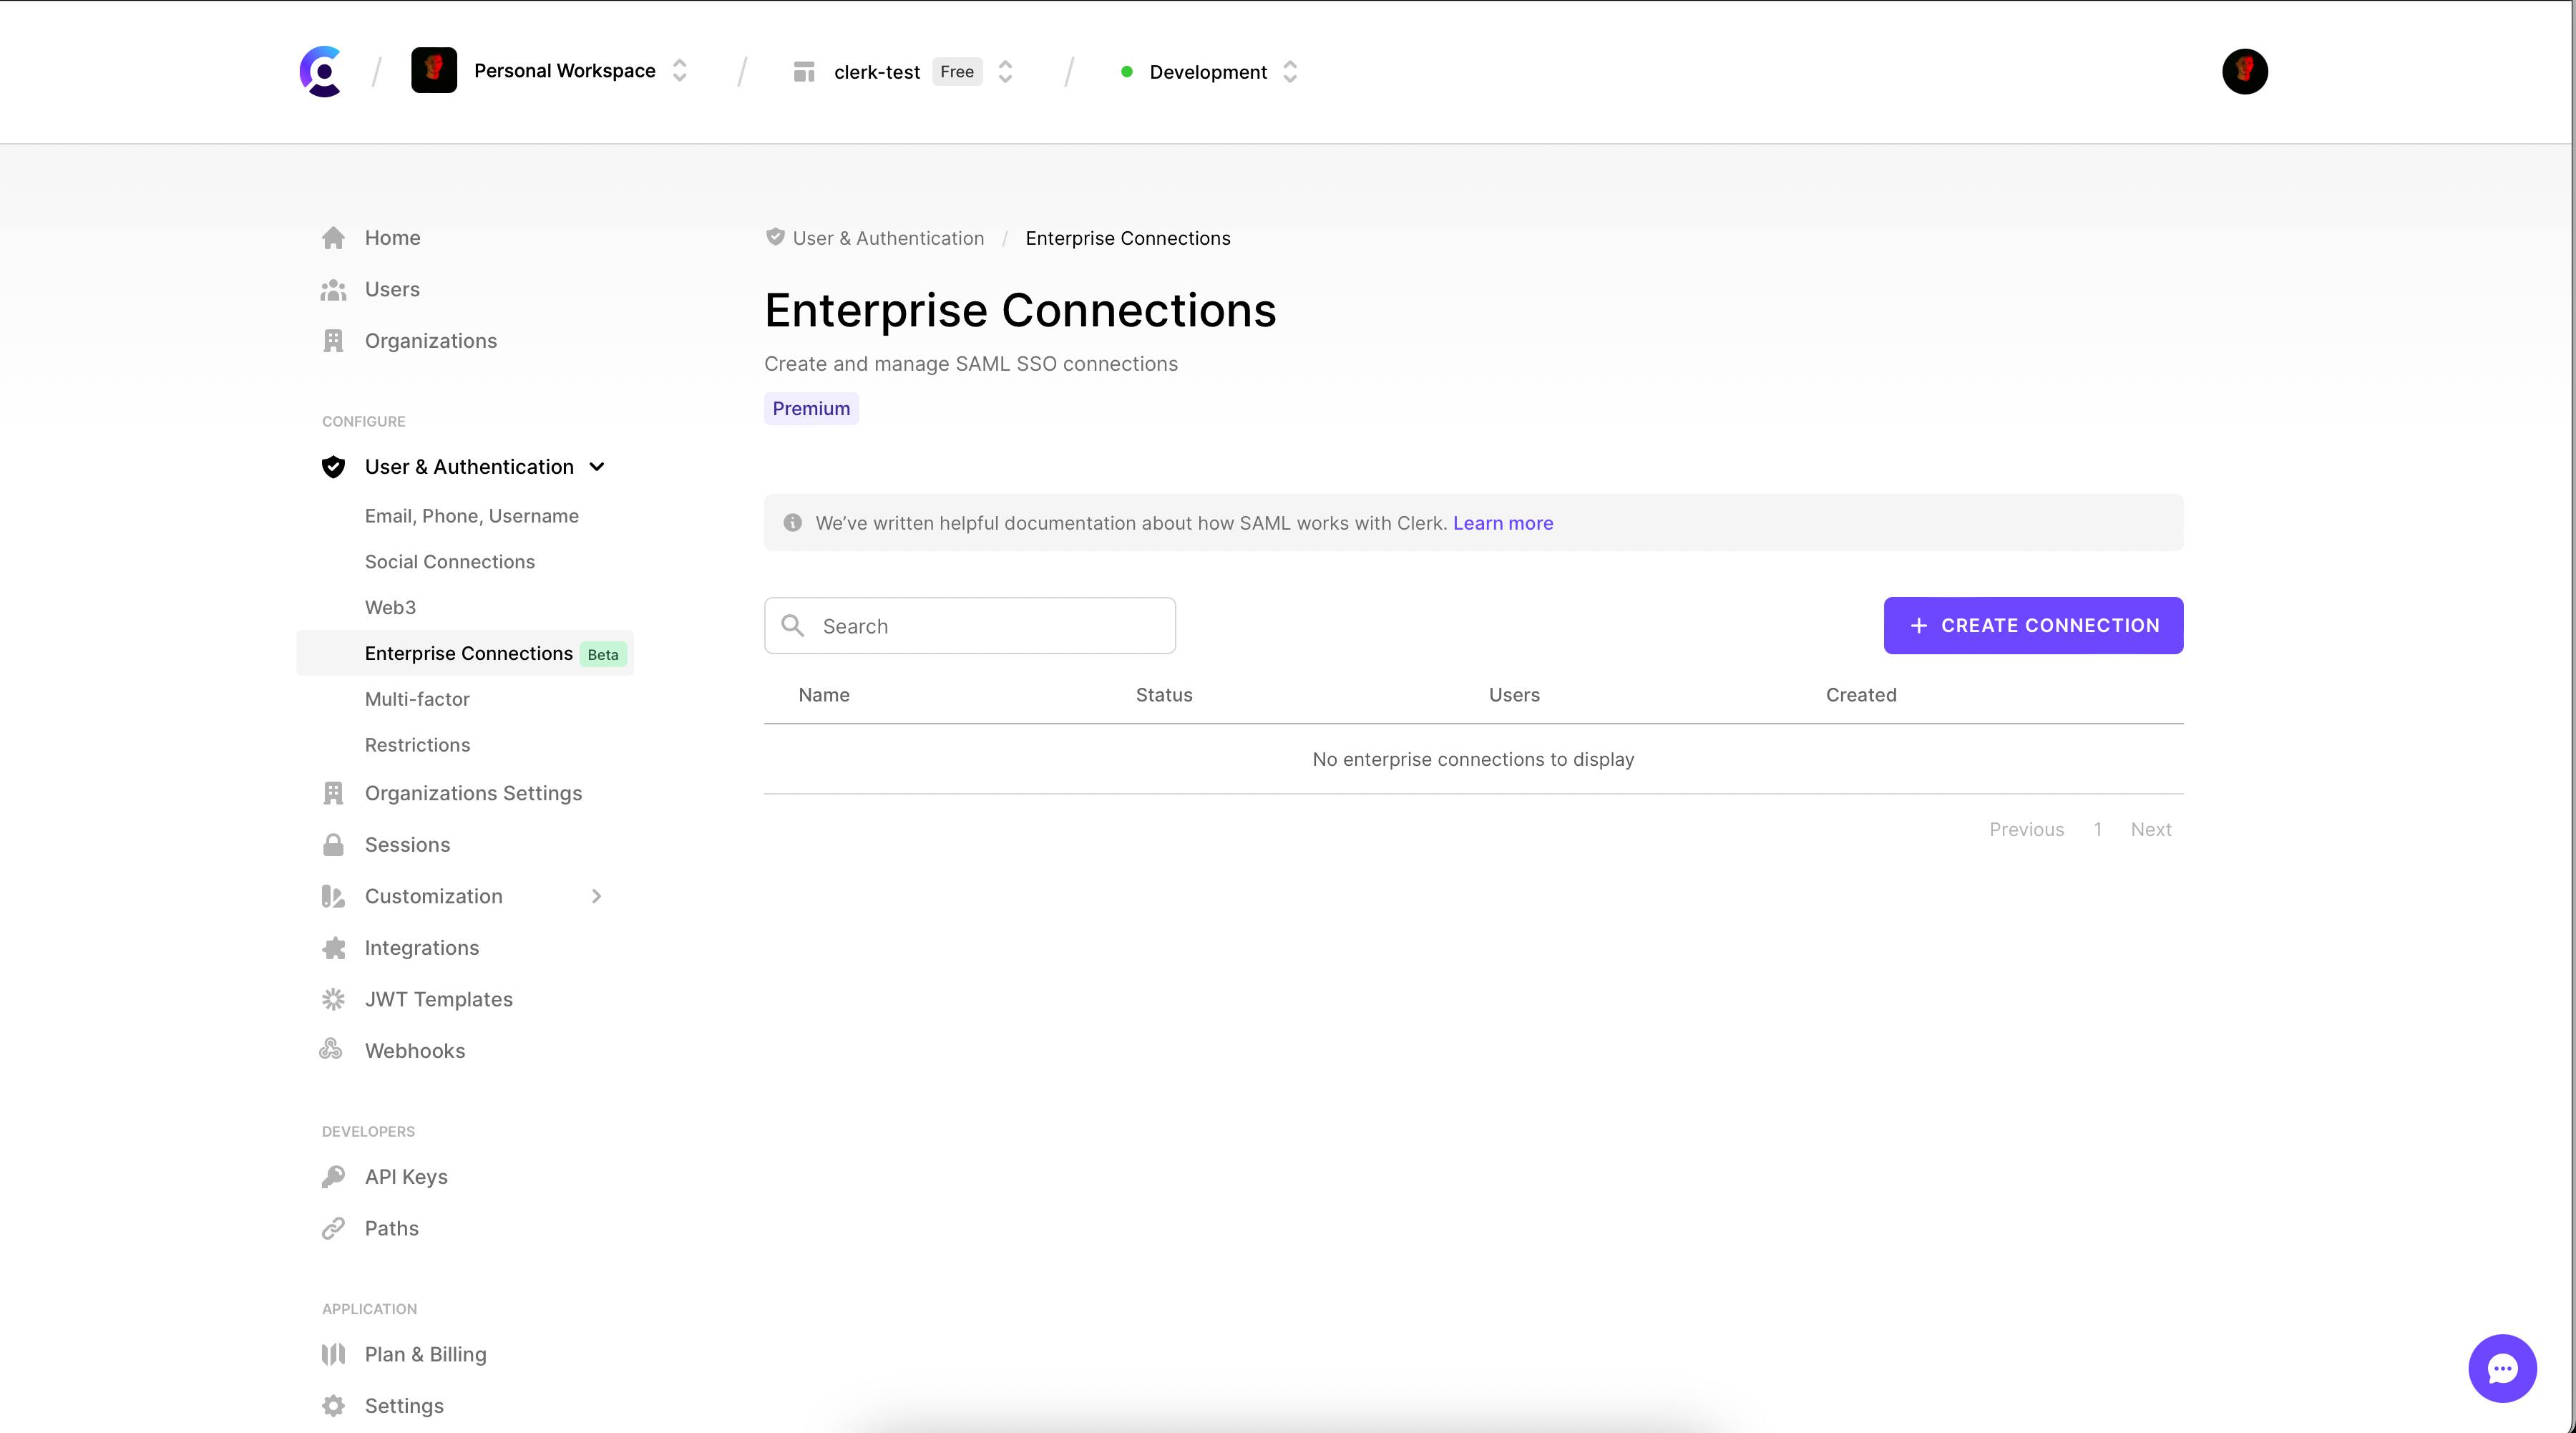Click the webhook icon in sidebar
Viewport: 2576px width, 1433px height.
[x=333, y=1050]
